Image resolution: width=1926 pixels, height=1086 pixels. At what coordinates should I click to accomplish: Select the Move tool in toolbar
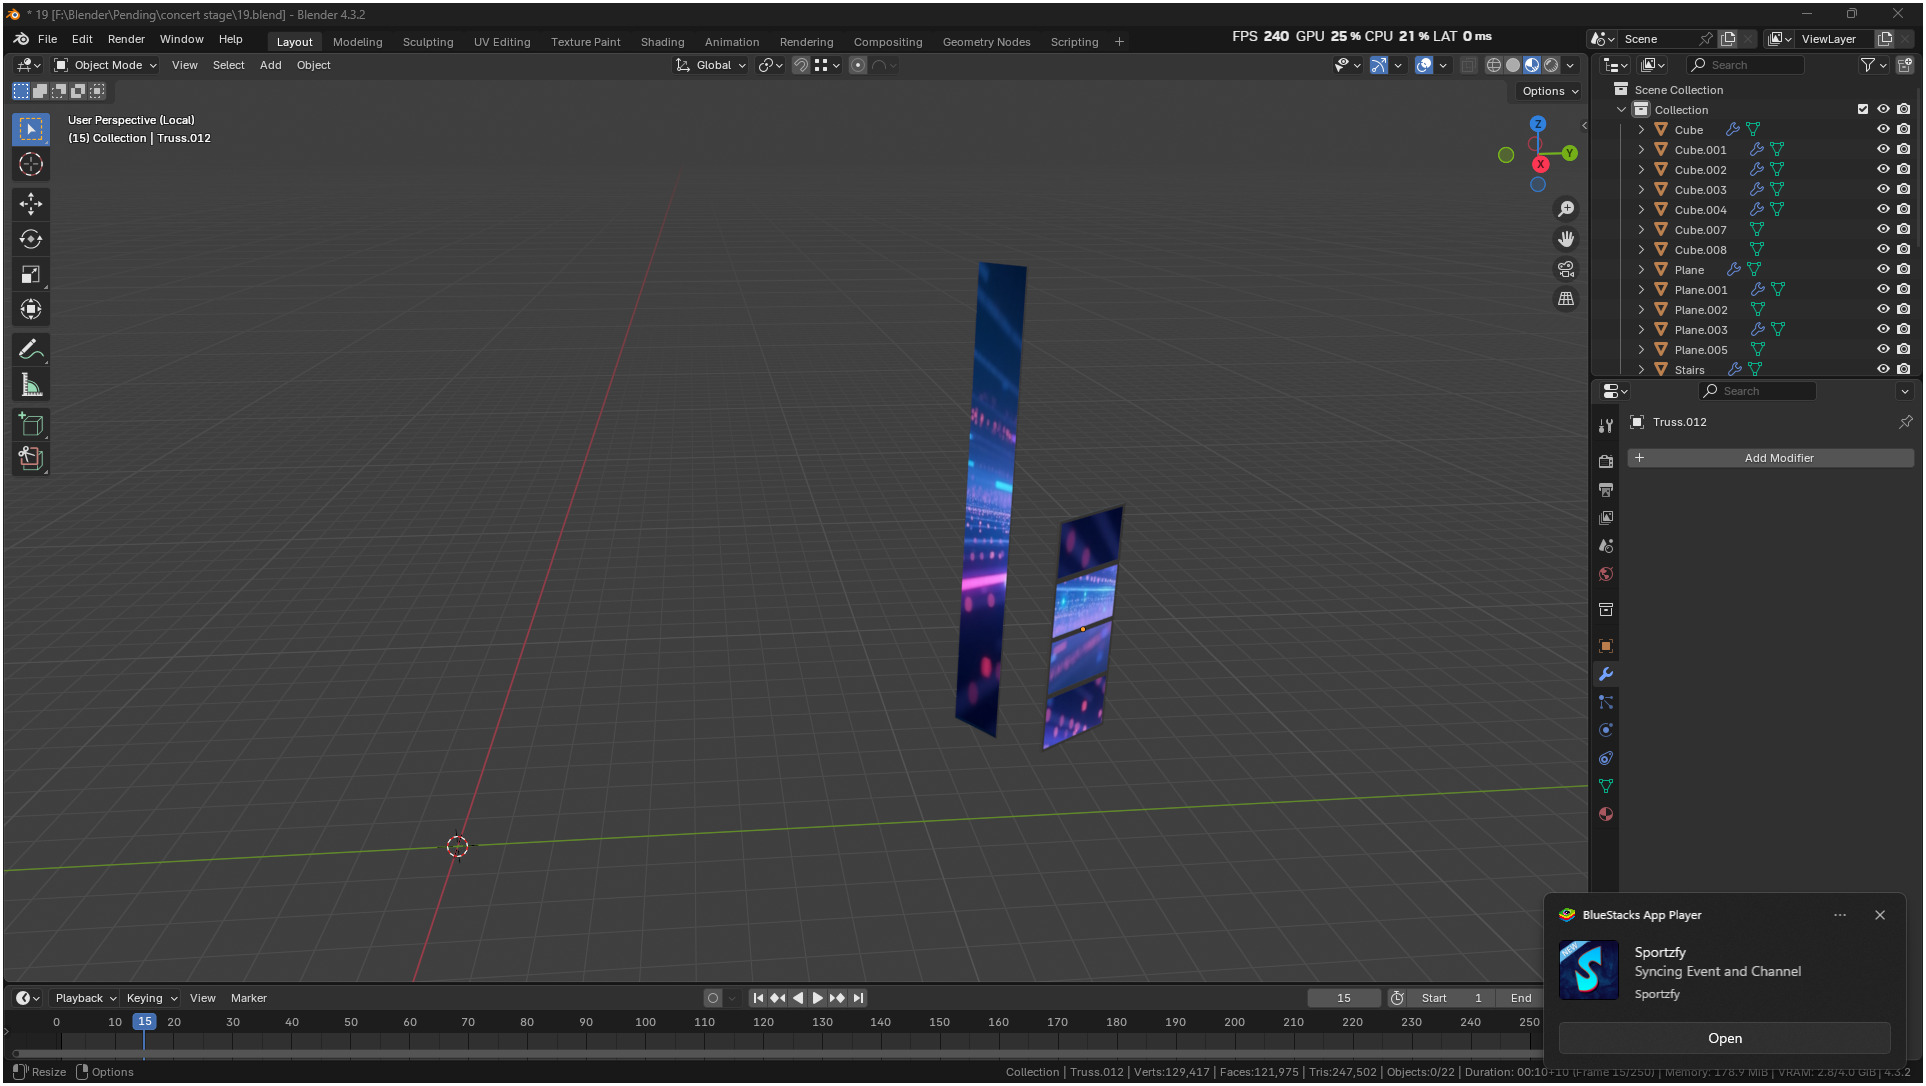coord(31,204)
